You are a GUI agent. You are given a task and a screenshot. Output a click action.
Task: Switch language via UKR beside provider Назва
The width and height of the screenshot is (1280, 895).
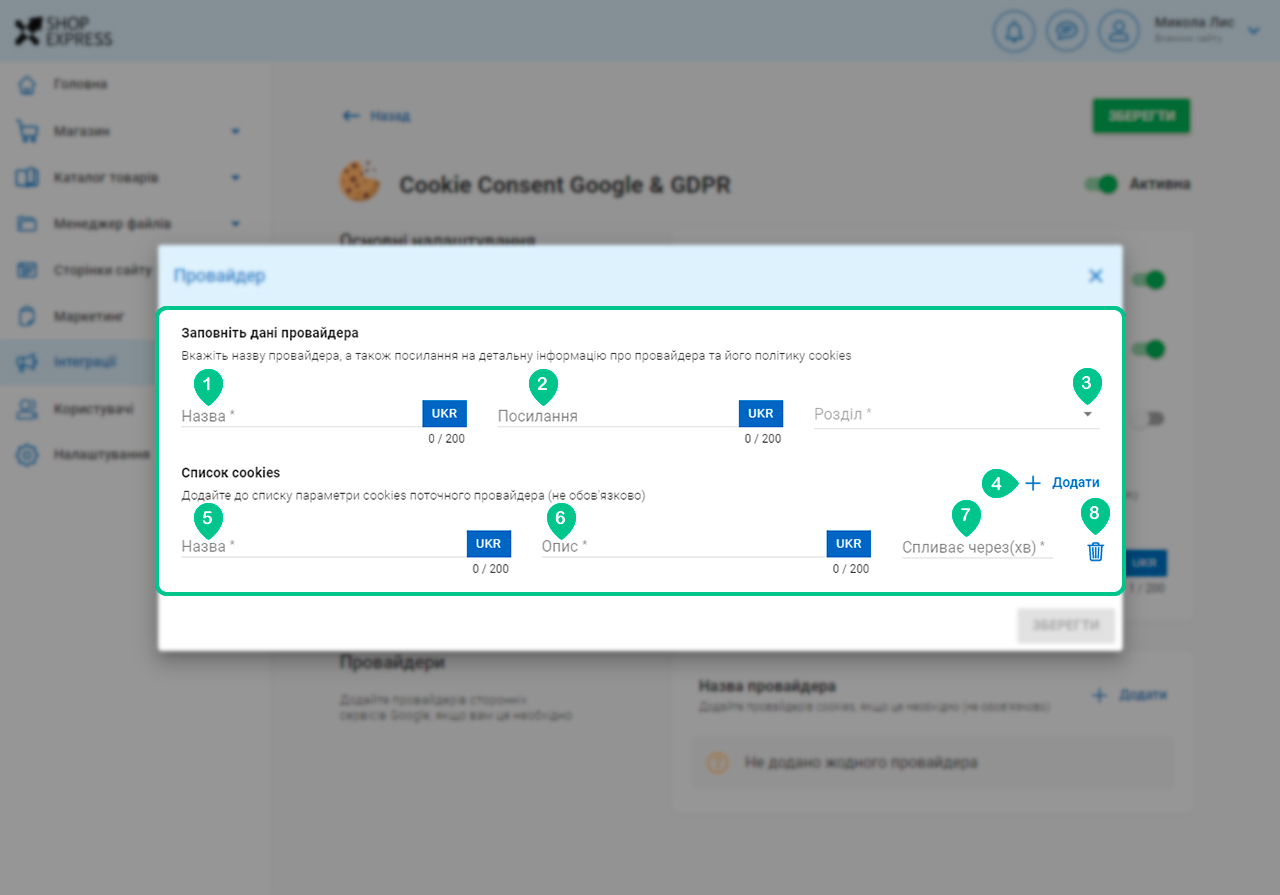(x=444, y=413)
